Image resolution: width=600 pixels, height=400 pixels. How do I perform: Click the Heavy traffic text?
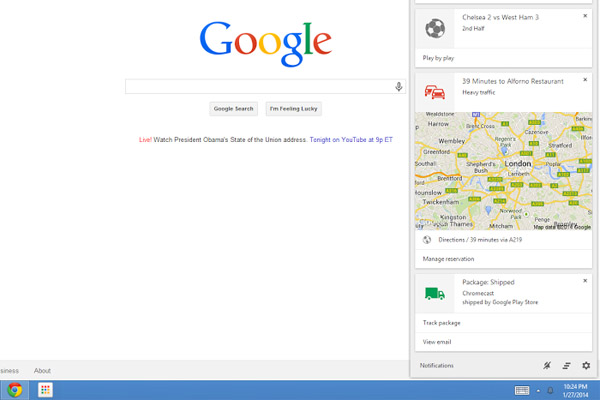[478, 92]
